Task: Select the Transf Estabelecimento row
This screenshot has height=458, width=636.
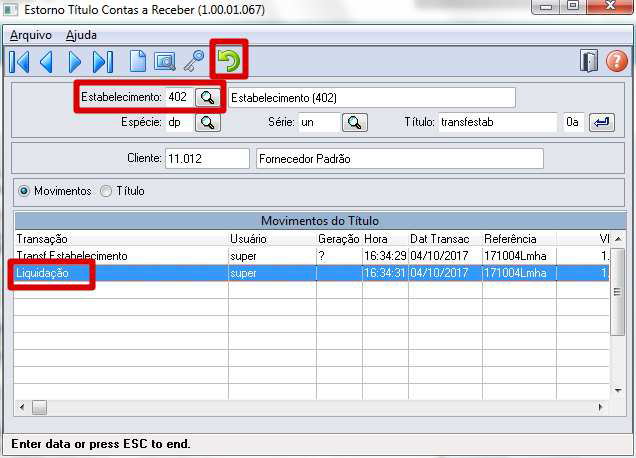Action: coord(312,256)
